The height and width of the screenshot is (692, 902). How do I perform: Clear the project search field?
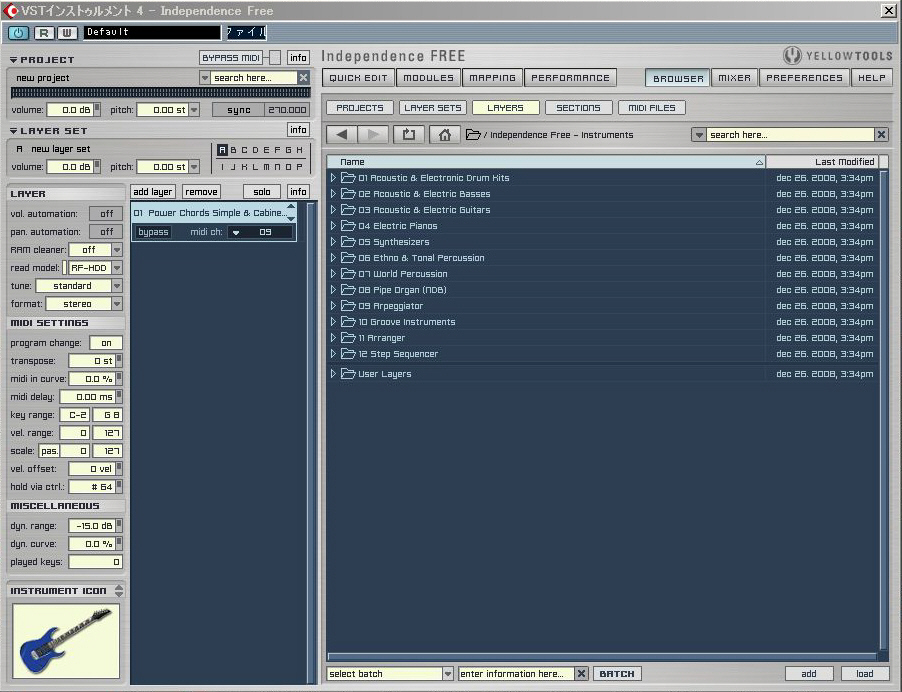(x=304, y=77)
